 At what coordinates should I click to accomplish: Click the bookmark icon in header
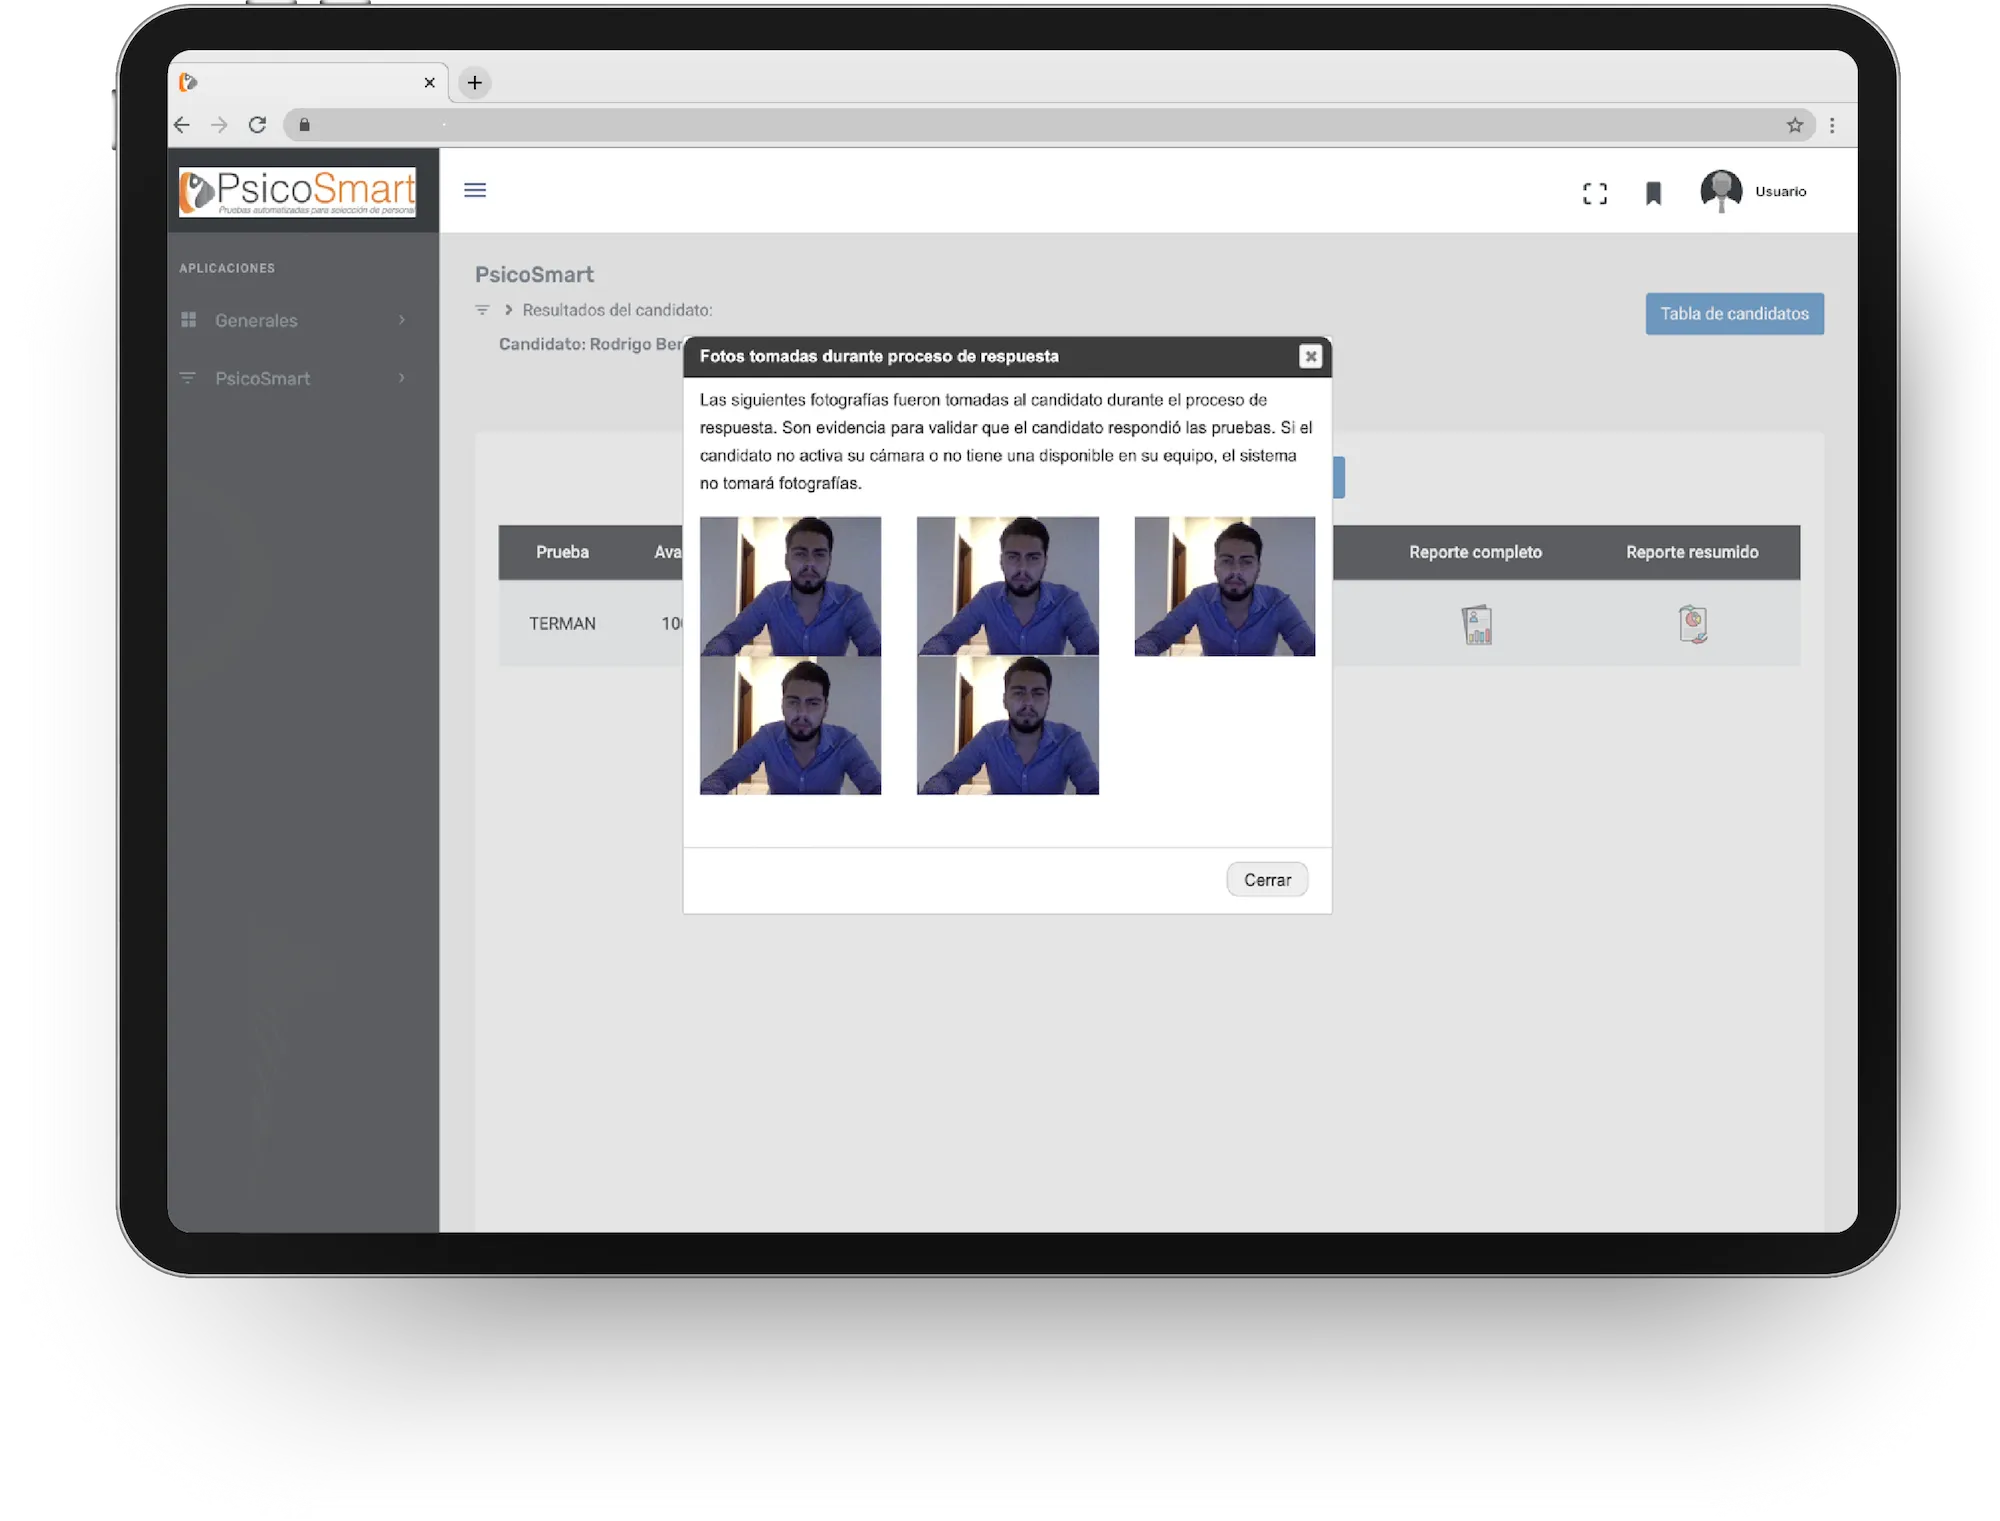point(1653,193)
